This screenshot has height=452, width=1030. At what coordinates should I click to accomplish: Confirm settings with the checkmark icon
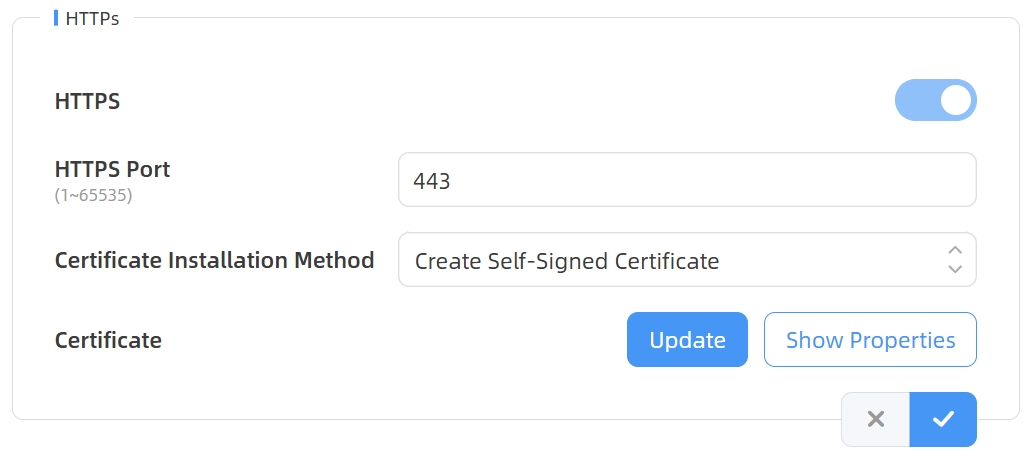click(943, 419)
